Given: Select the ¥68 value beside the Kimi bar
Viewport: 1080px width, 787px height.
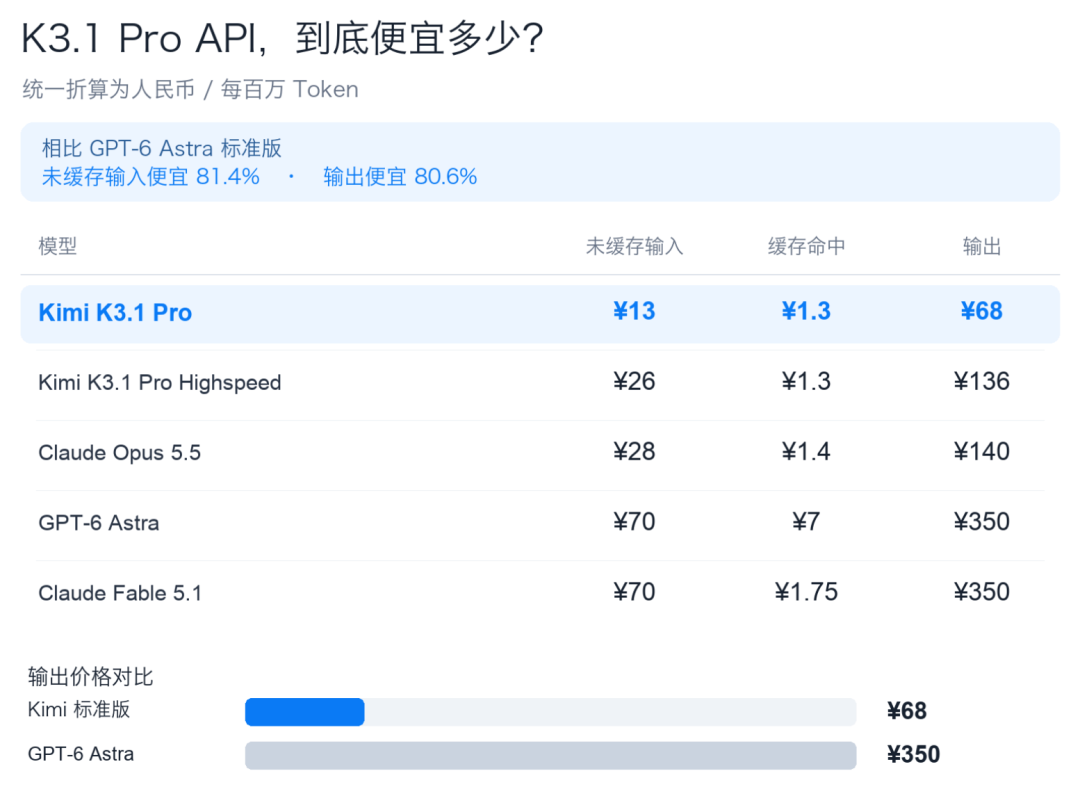Looking at the screenshot, I should (907, 711).
